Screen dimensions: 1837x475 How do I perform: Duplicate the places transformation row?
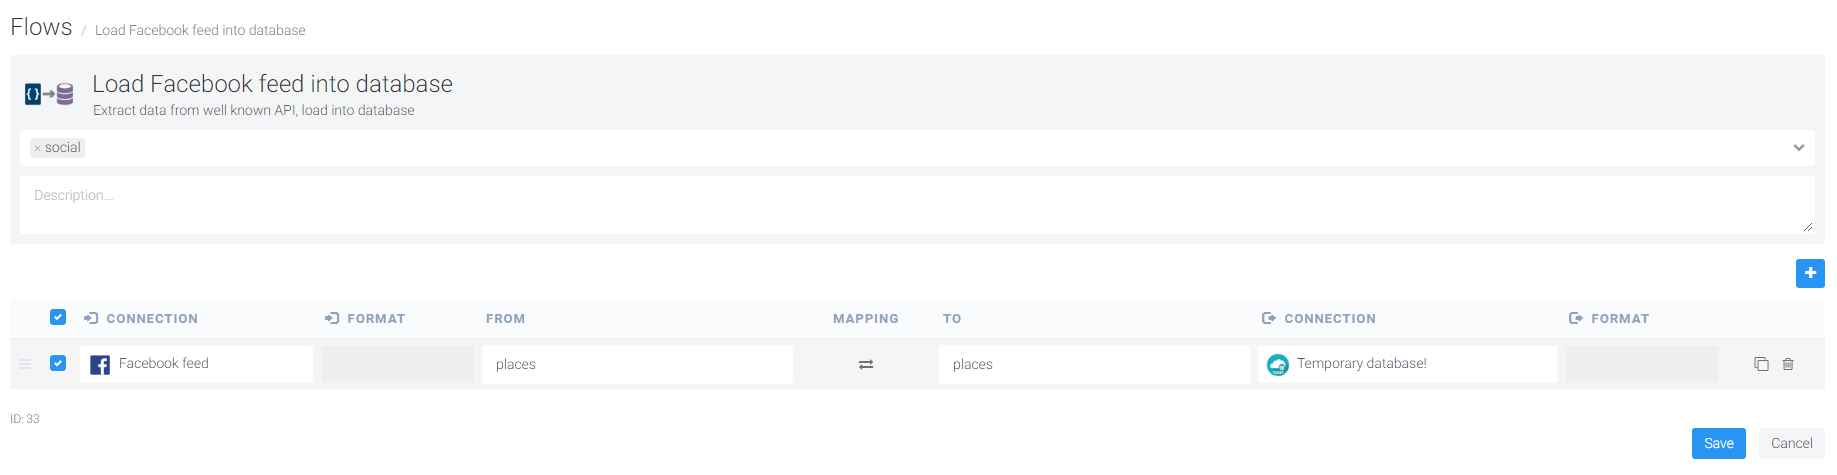1761,364
